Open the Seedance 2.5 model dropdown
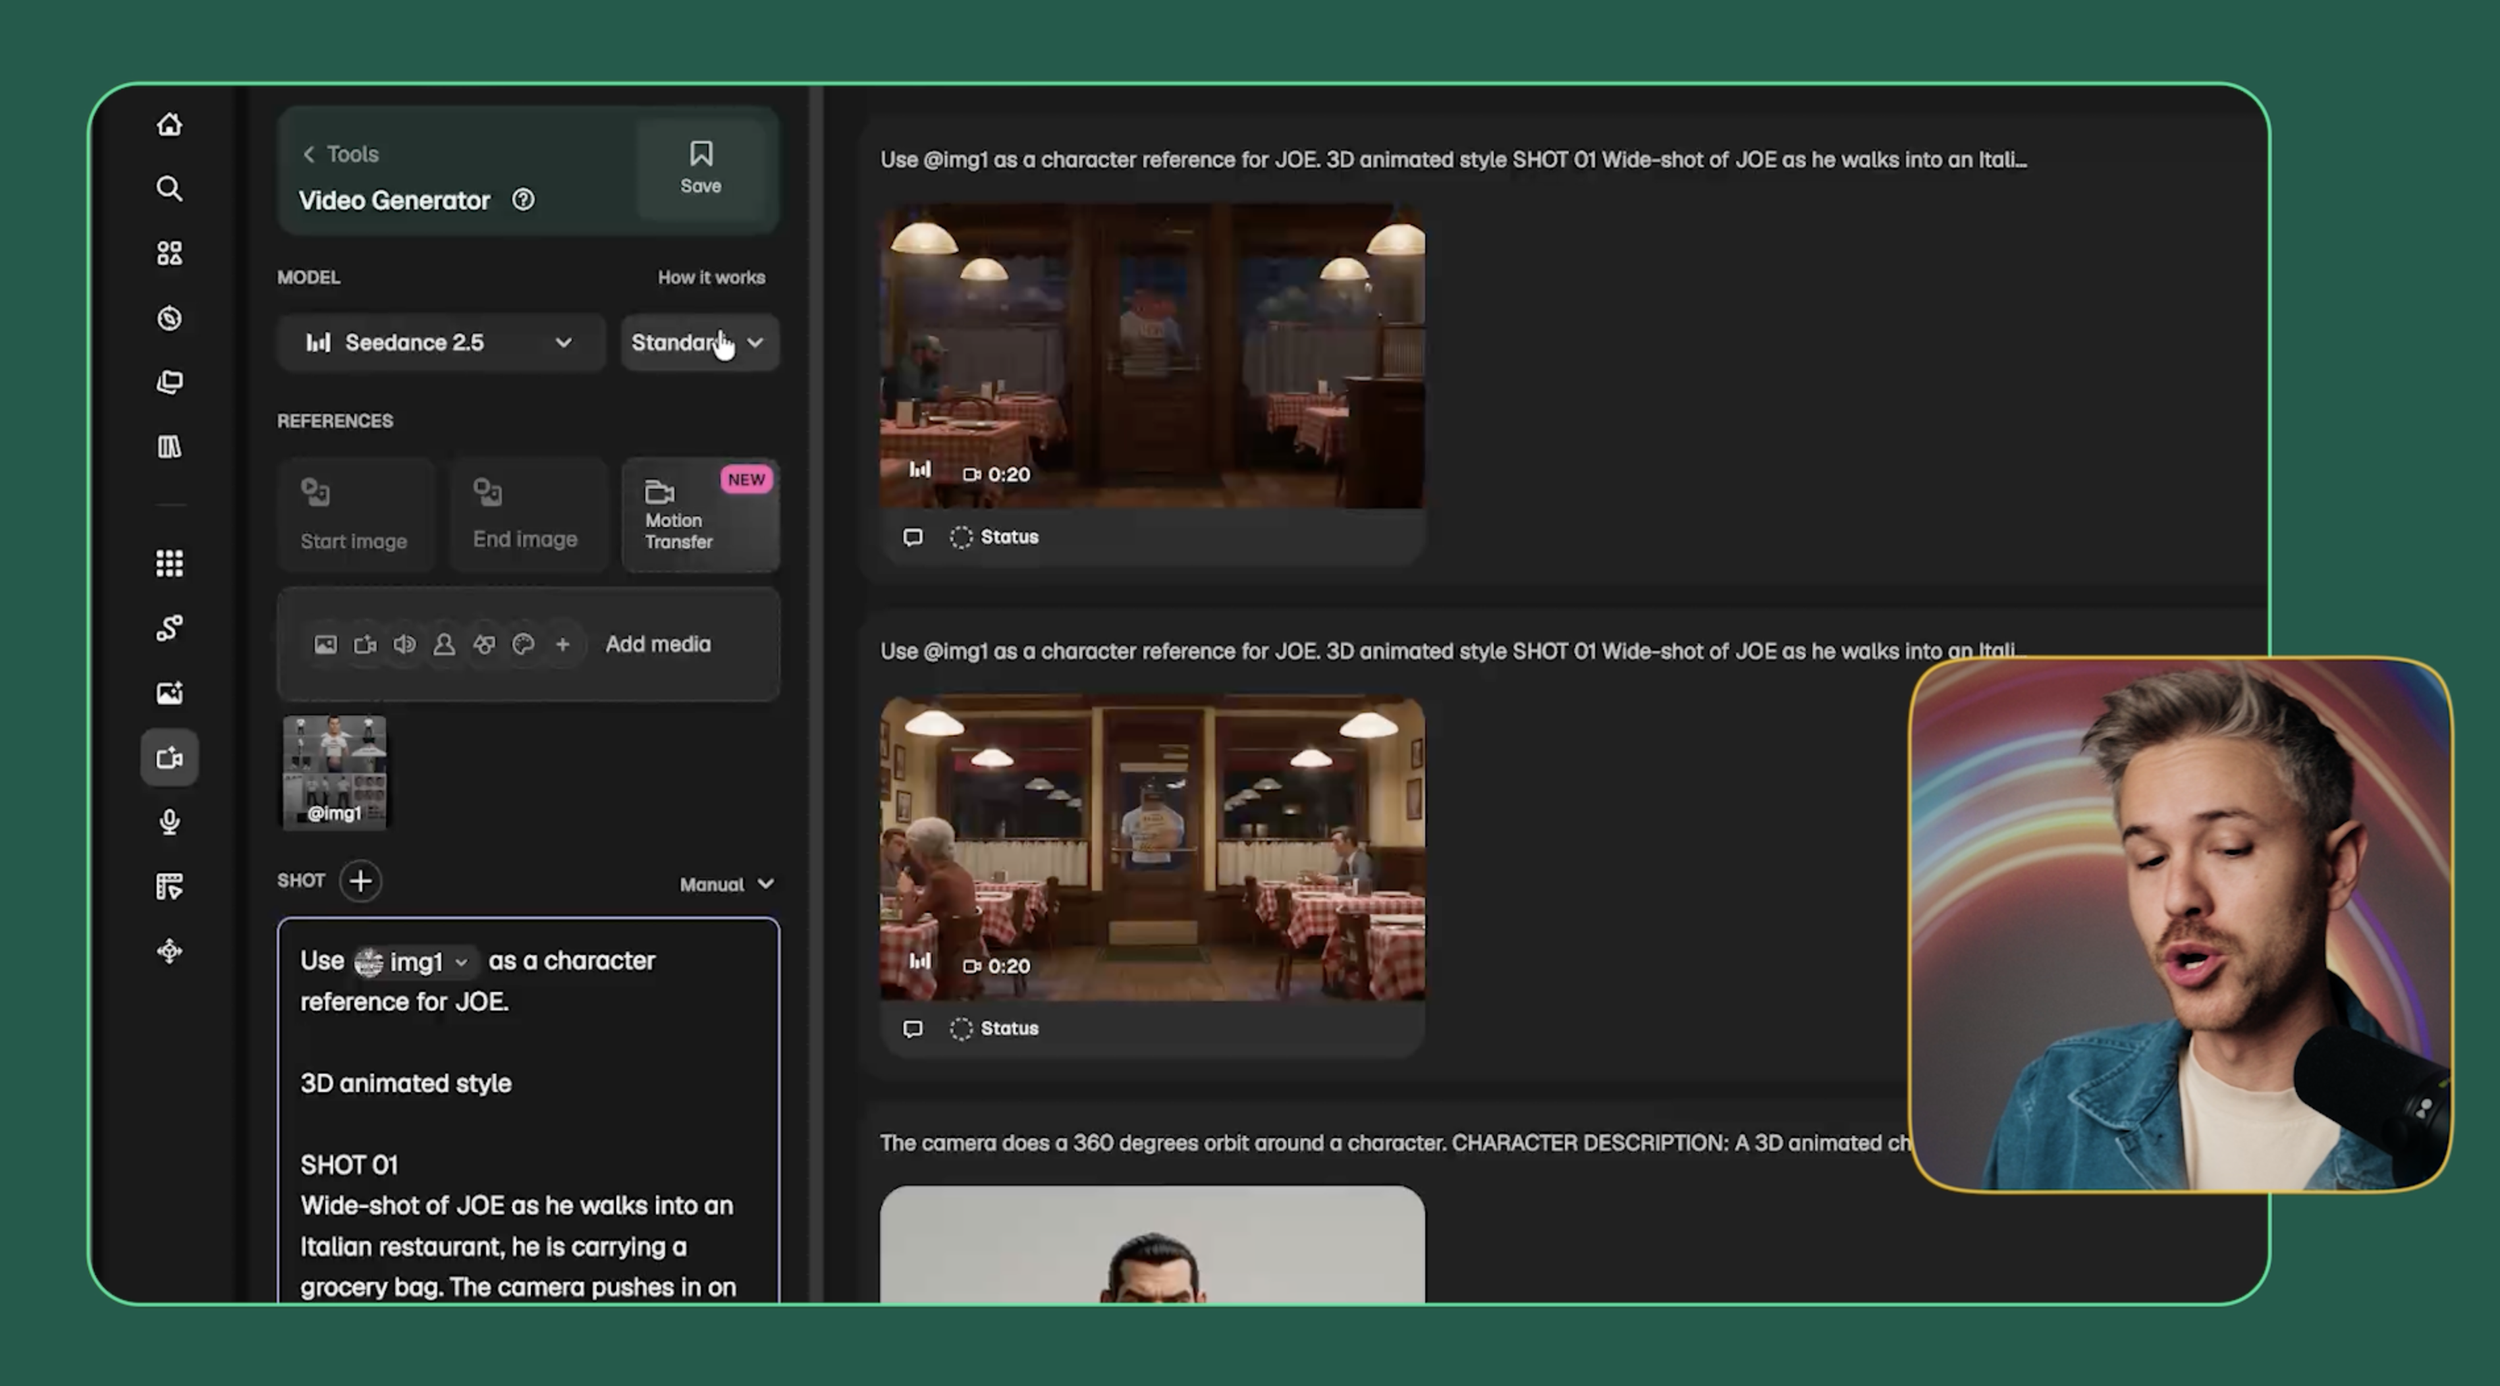 (441, 342)
